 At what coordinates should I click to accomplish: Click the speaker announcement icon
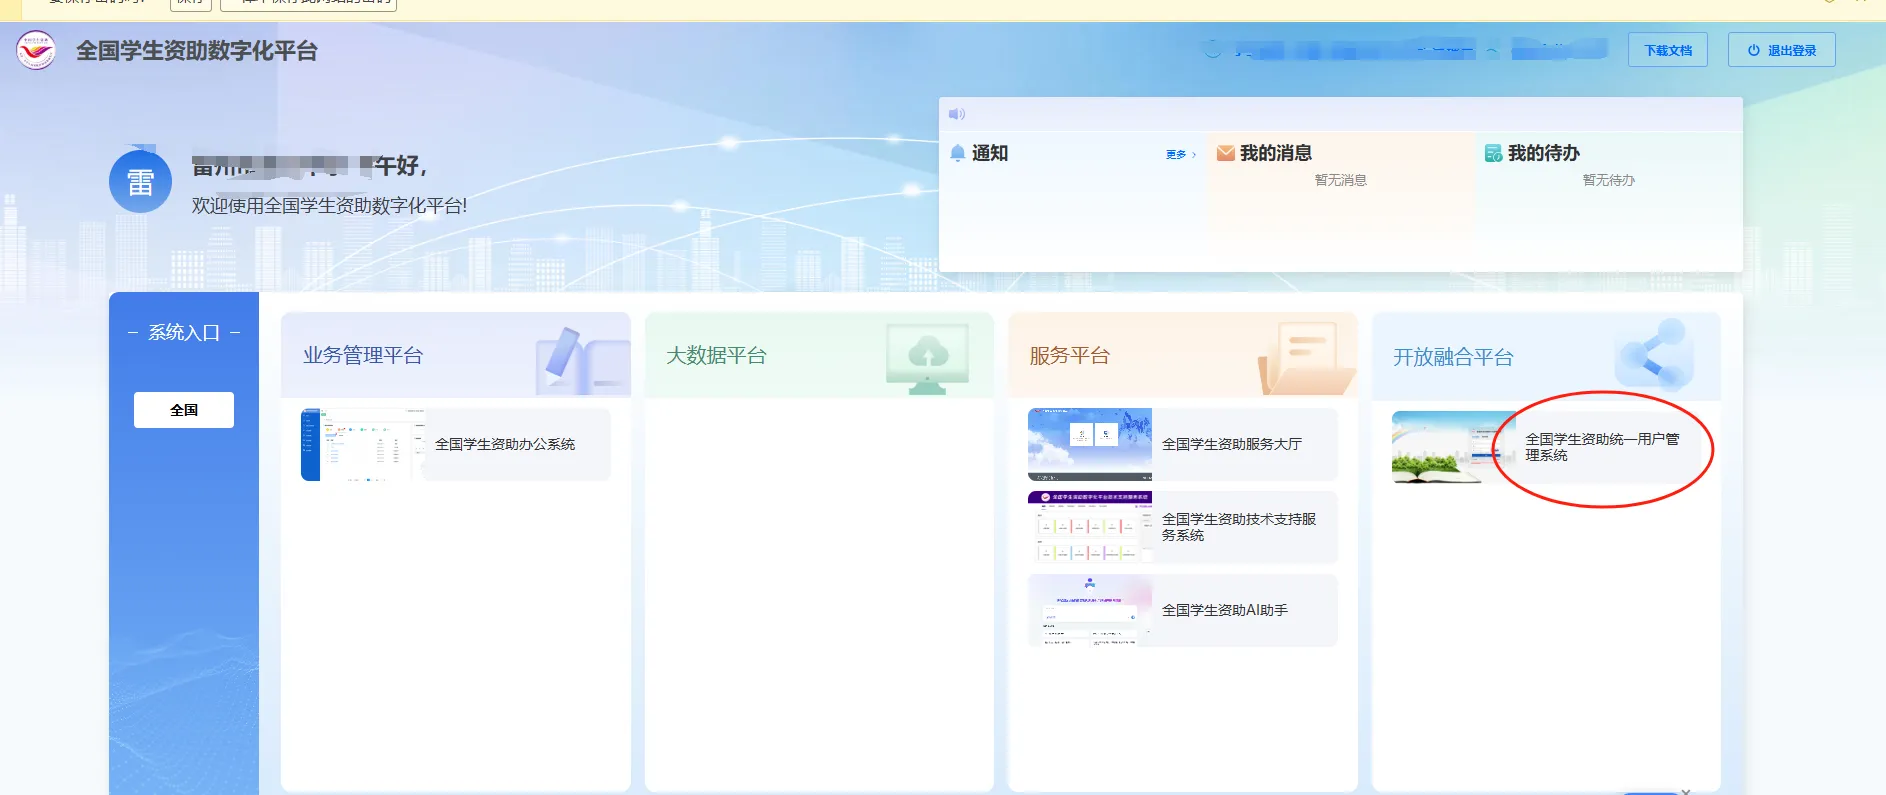957,114
